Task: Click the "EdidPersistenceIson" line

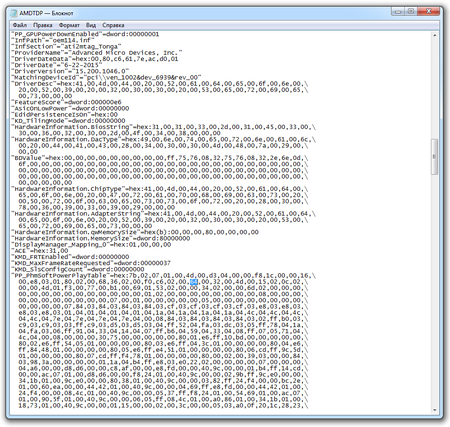Action: click(64, 114)
